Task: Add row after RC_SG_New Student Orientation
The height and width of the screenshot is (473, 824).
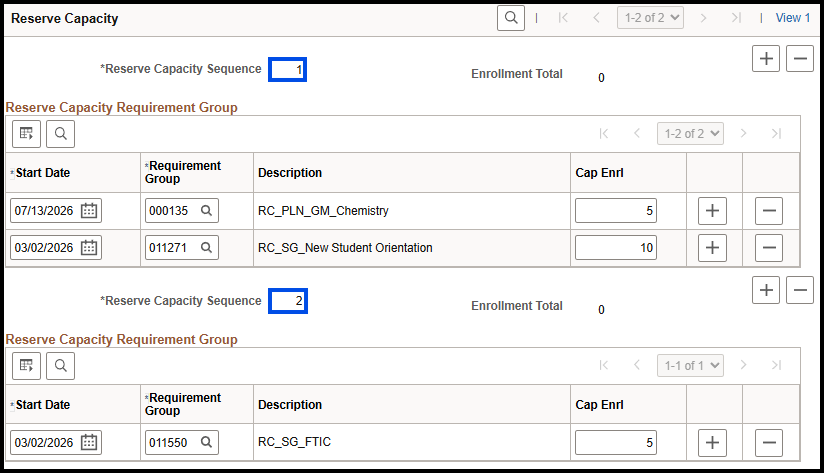Action: pyautogui.click(x=712, y=248)
